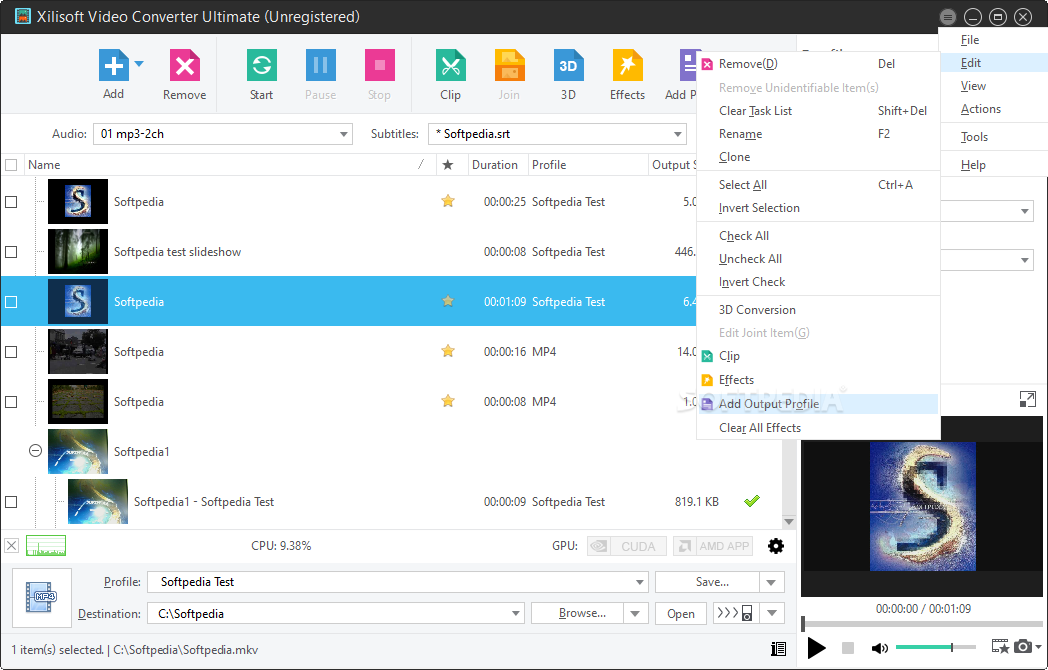The width and height of the screenshot is (1048, 670).
Task: Close the CPU panel with the X box
Action: [x=11, y=546]
